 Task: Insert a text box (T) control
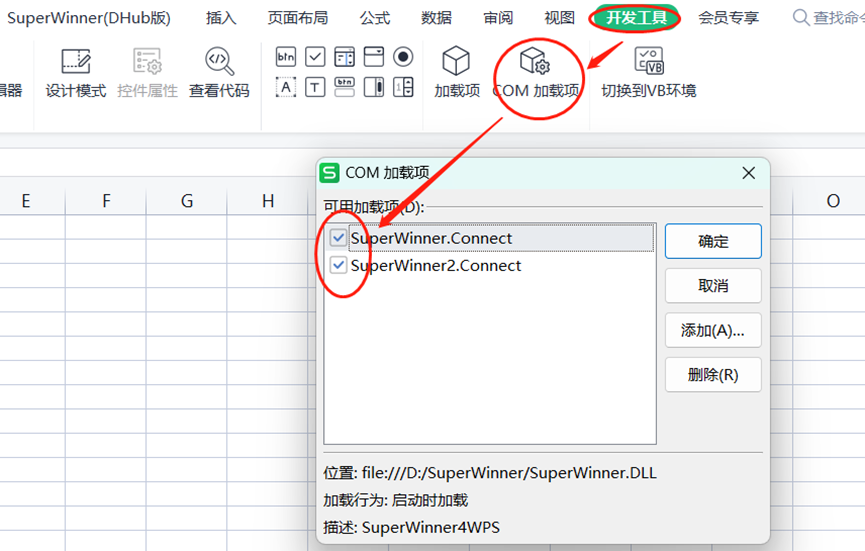(x=315, y=87)
